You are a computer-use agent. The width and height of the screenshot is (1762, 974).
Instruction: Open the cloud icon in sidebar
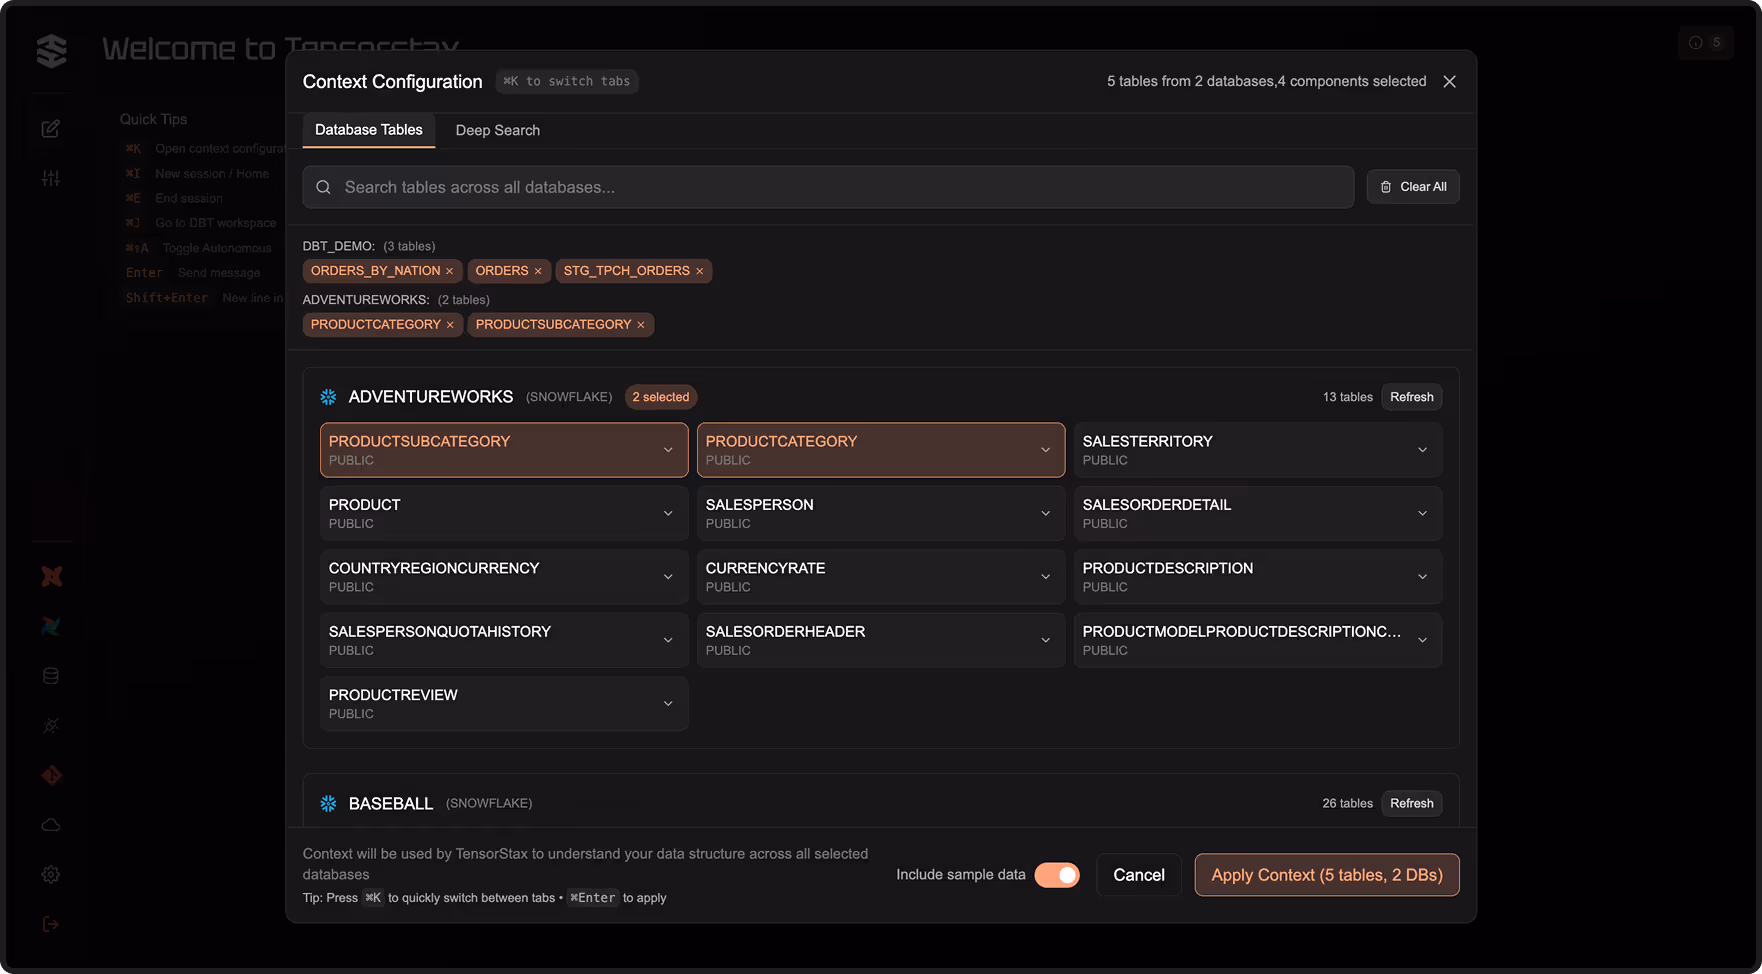point(51,825)
